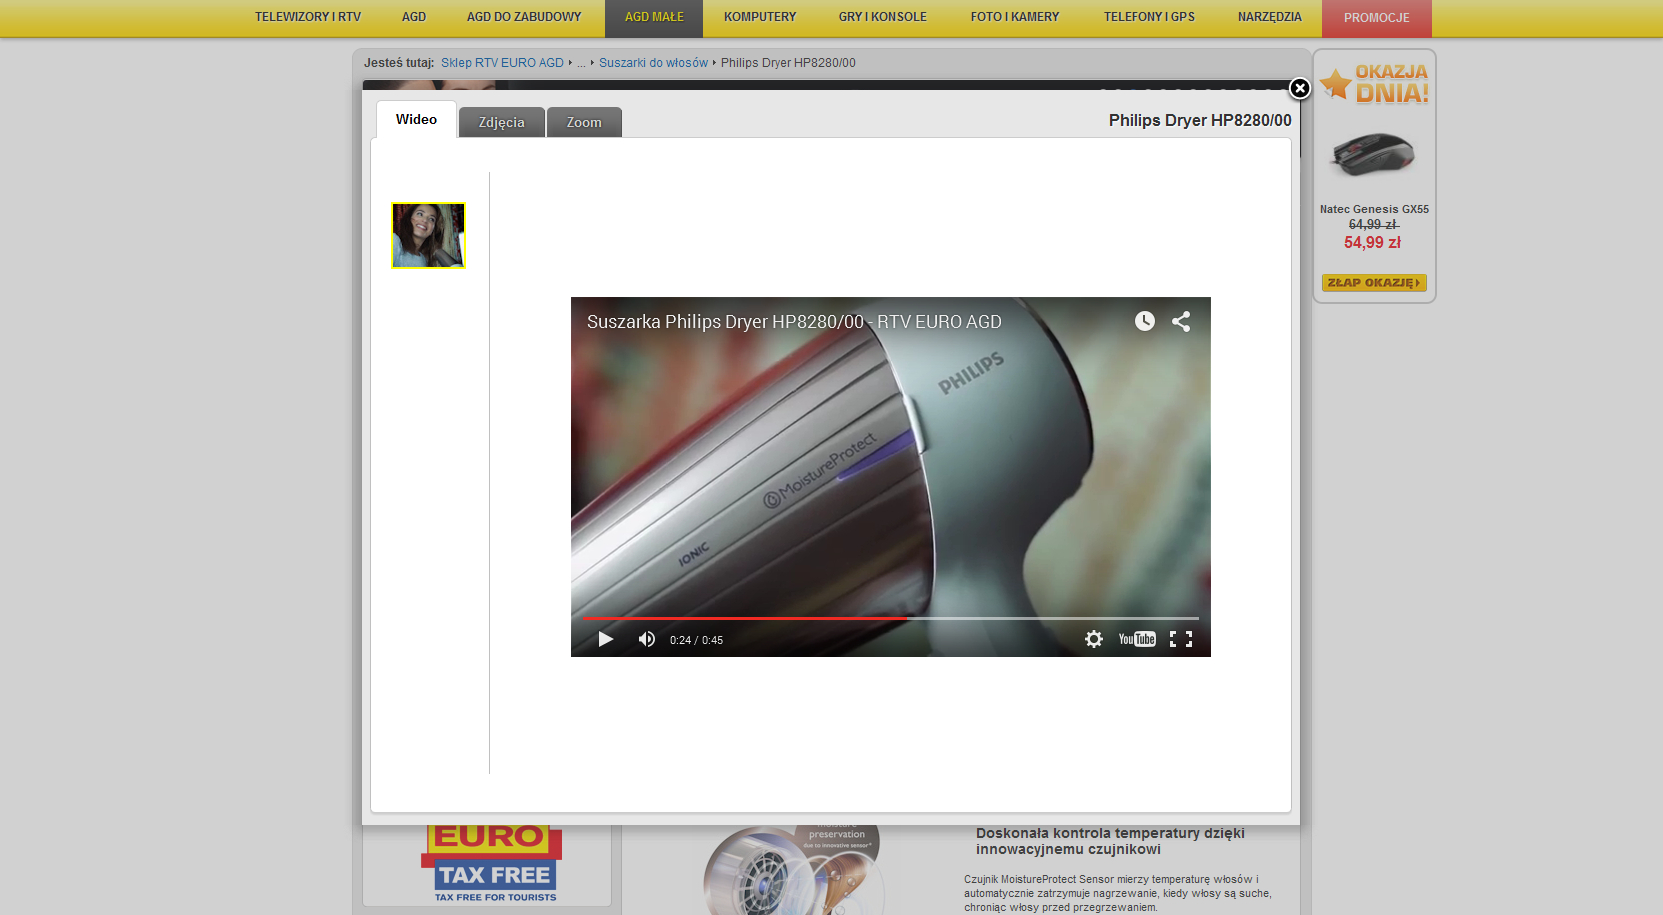Open the video on YouTube via its logo
This screenshot has height=915, width=1663.
[1137, 639]
